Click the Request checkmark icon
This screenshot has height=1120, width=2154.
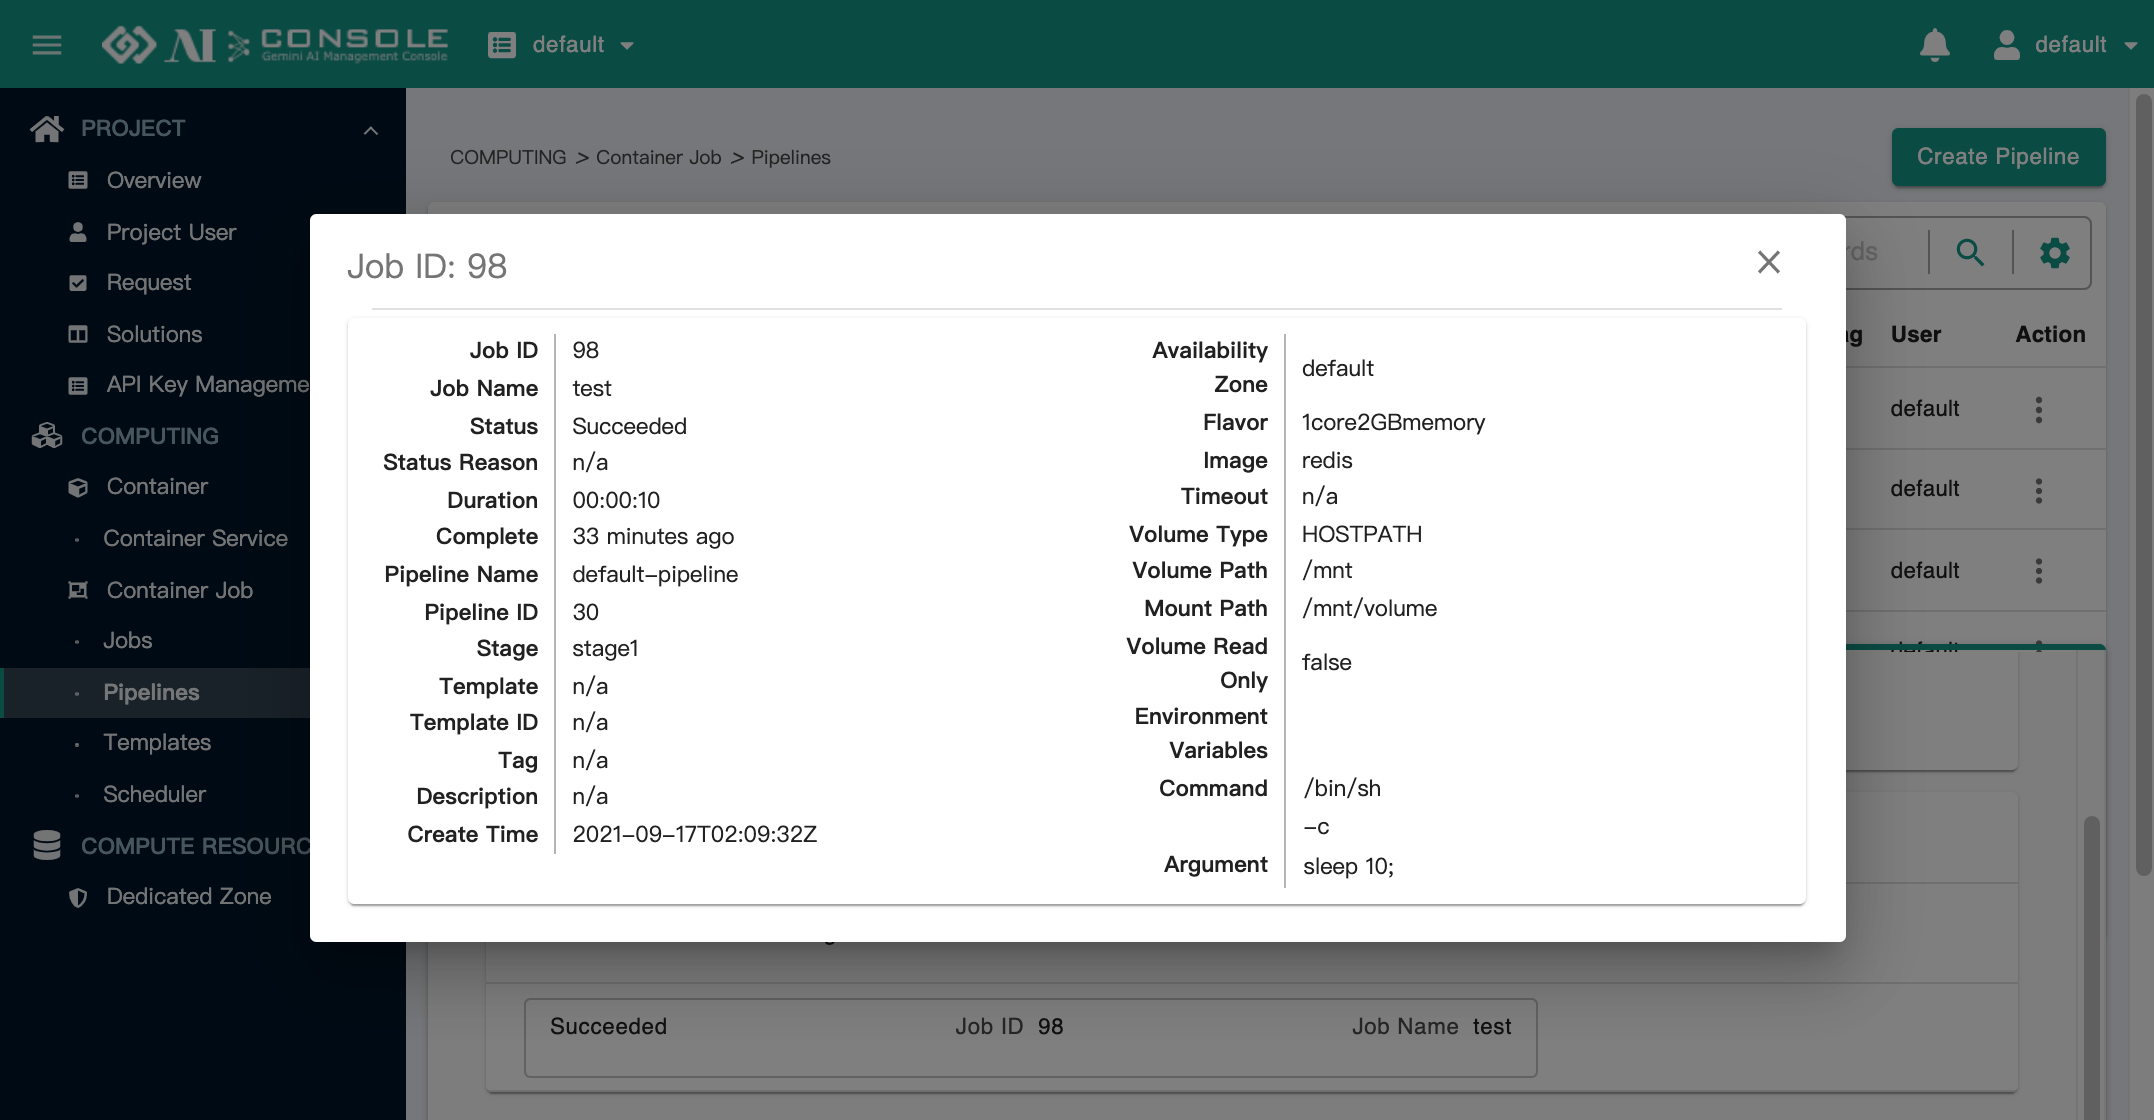78,283
